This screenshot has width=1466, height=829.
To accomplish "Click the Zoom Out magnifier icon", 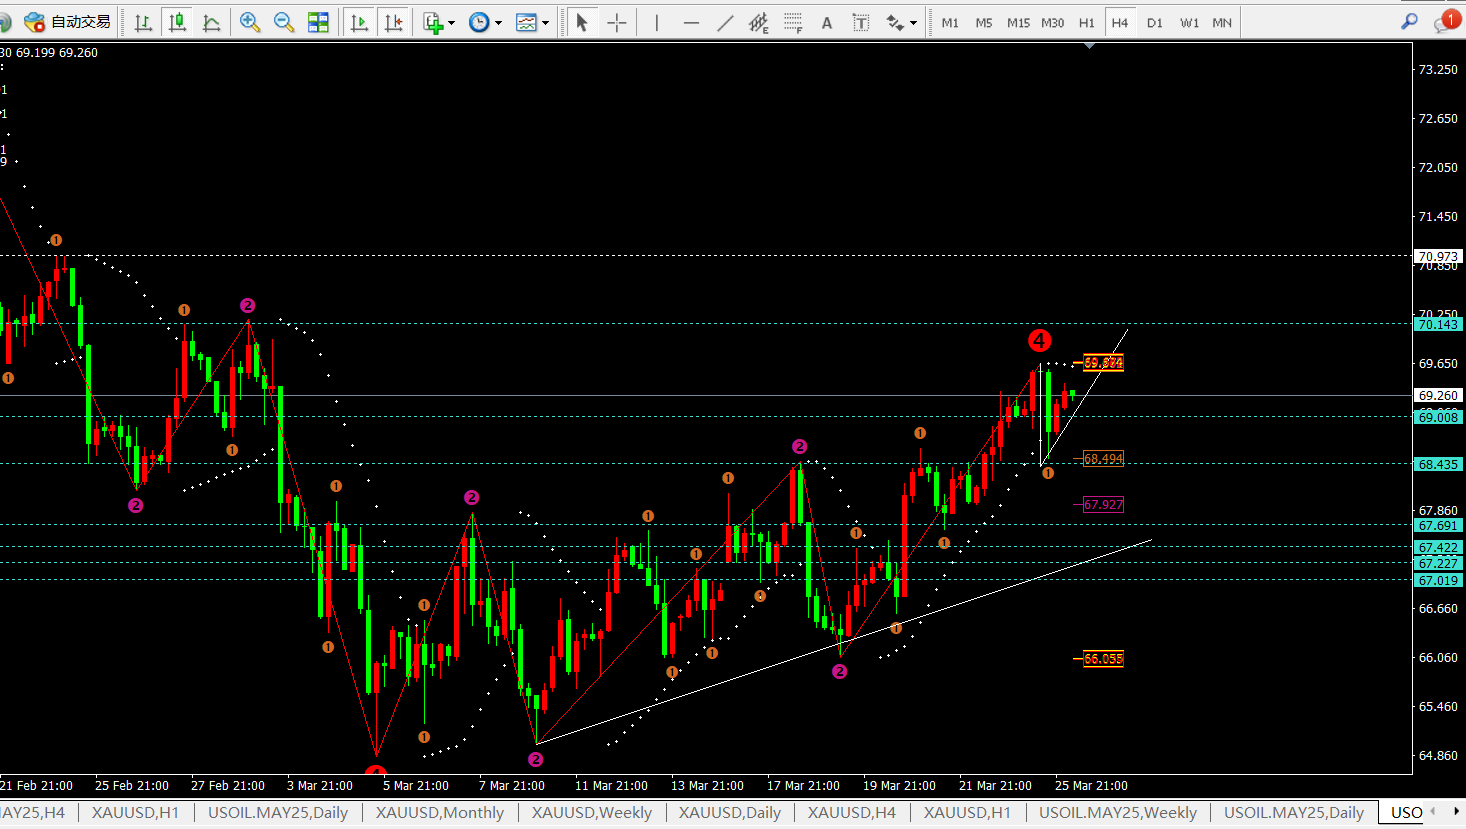I will (x=284, y=22).
